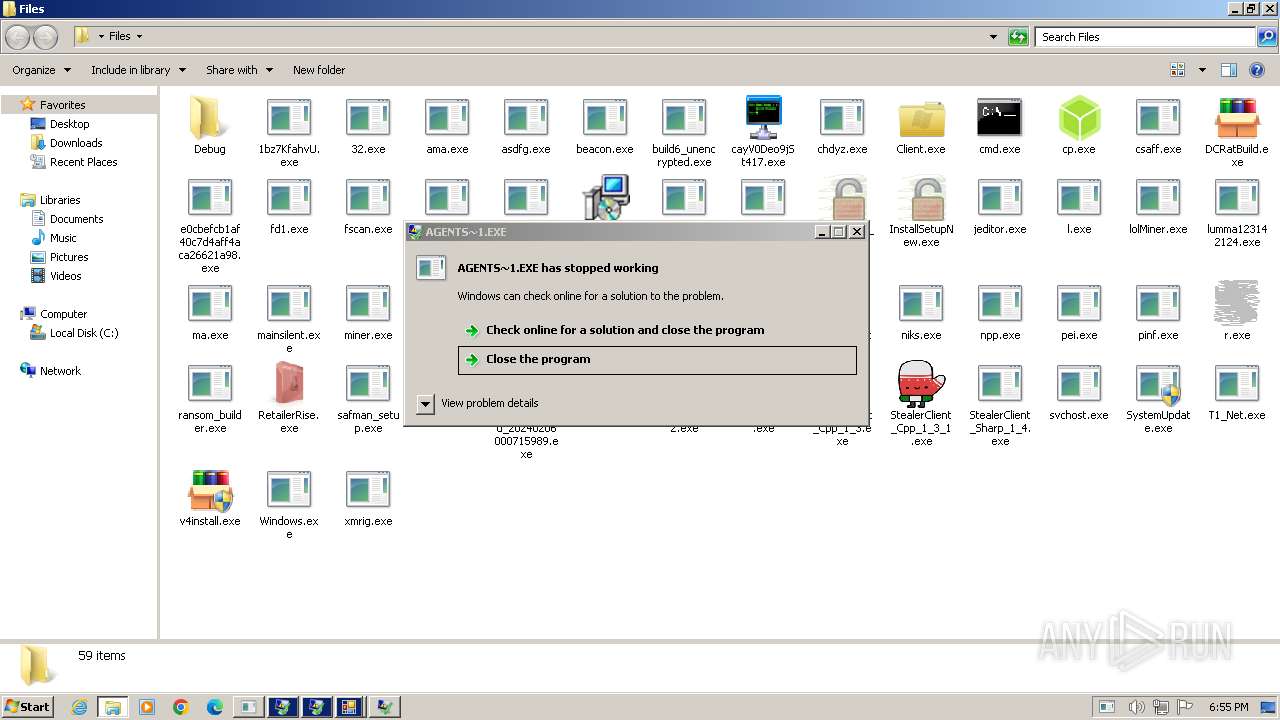Select the Windows.exe file icon
The height and width of the screenshot is (720, 1280).
[288, 490]
